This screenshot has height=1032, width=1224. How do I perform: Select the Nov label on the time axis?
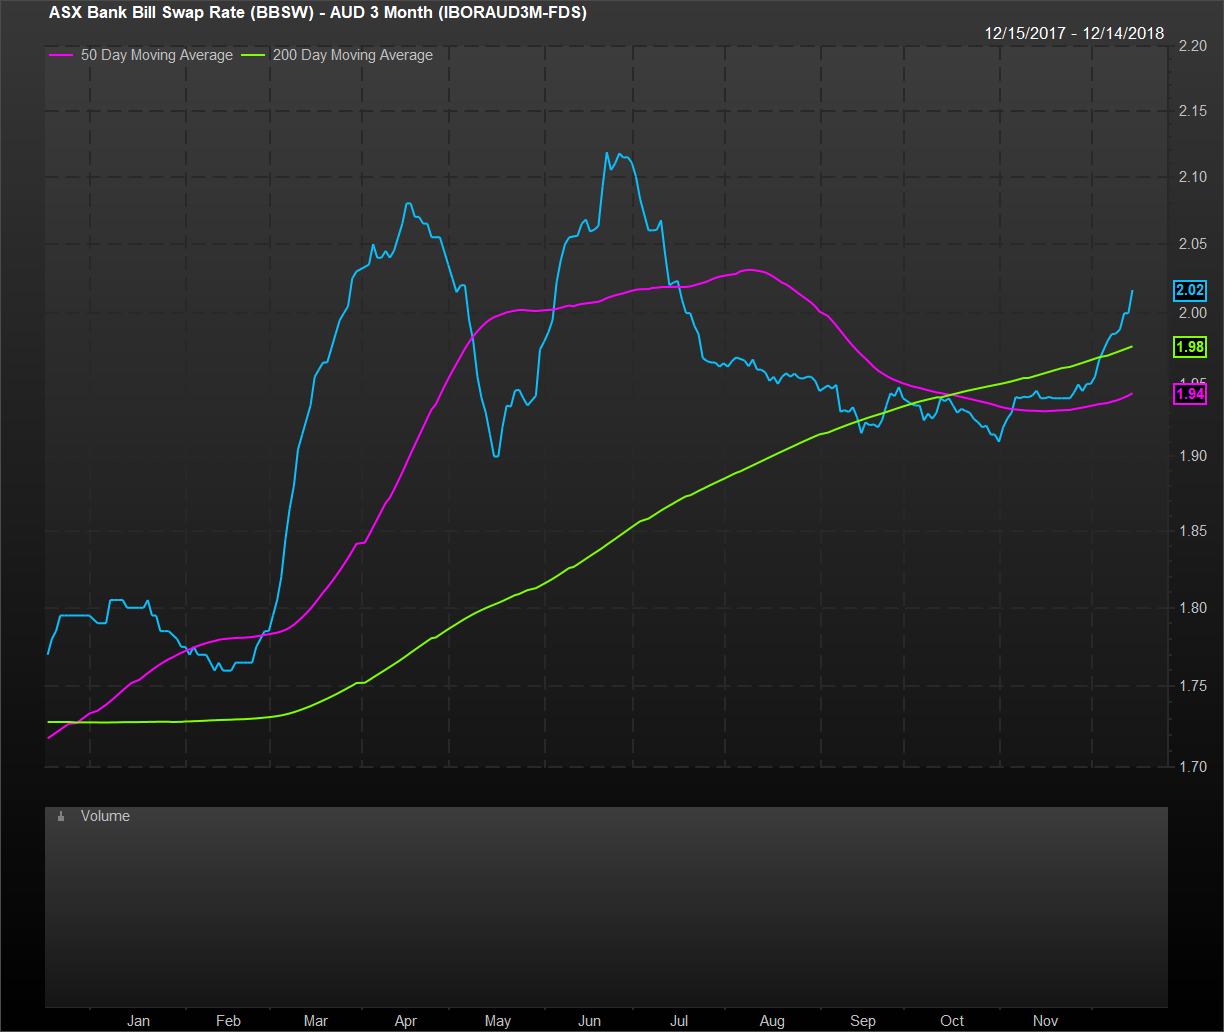coord(1045,1021)
